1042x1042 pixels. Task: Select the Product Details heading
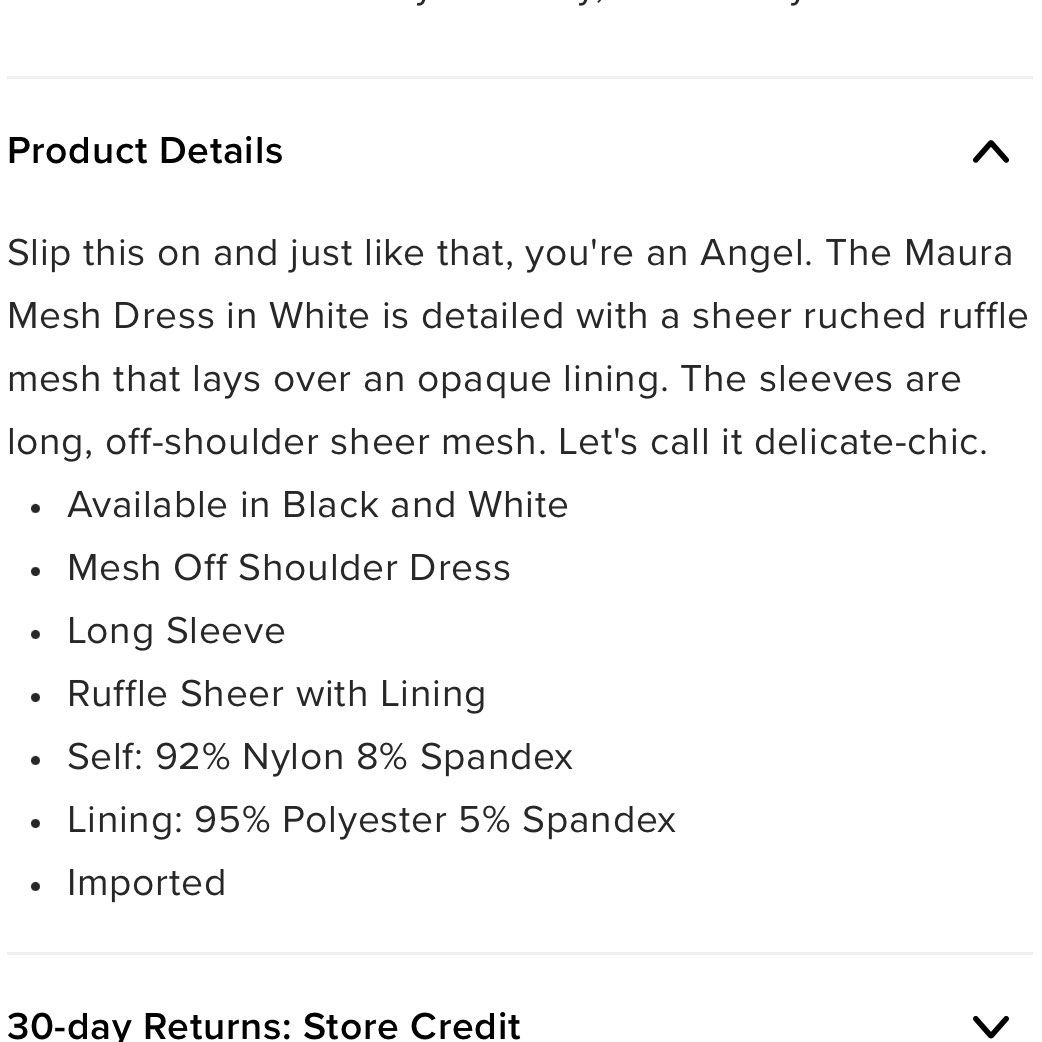tap(145, 151)
